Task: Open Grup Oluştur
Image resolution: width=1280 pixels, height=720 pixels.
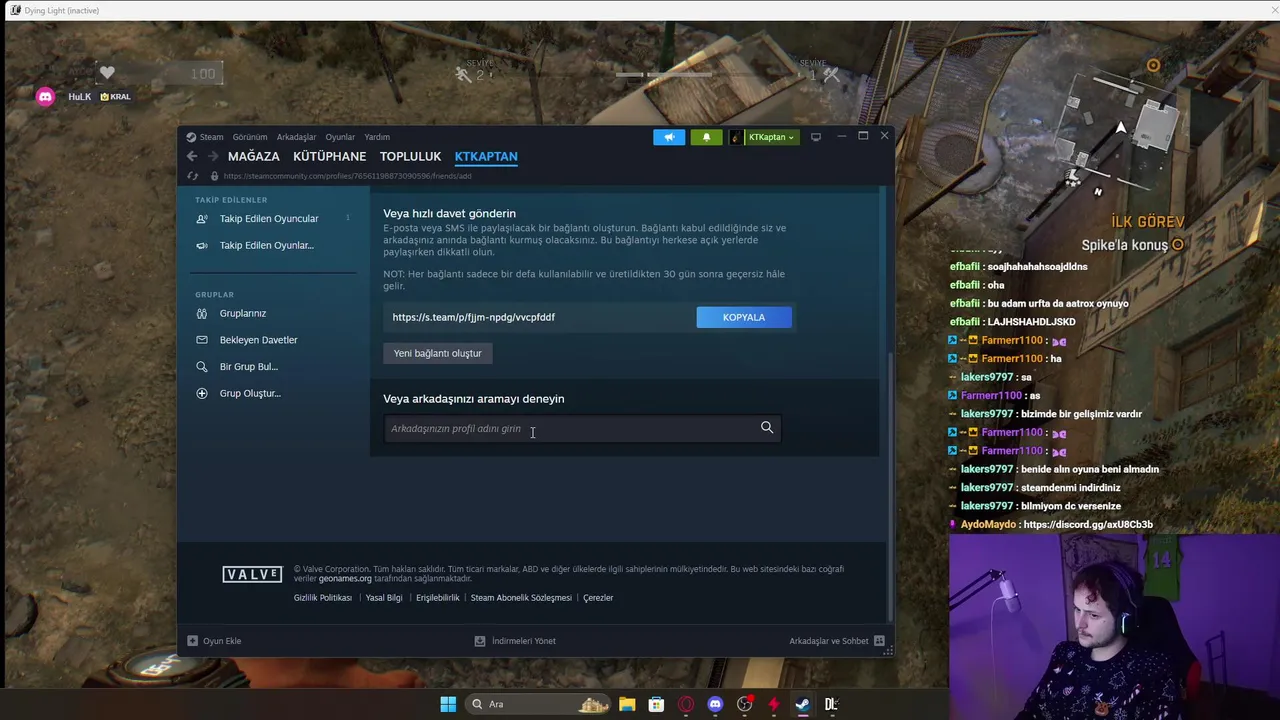Action: tap(250, 394)
